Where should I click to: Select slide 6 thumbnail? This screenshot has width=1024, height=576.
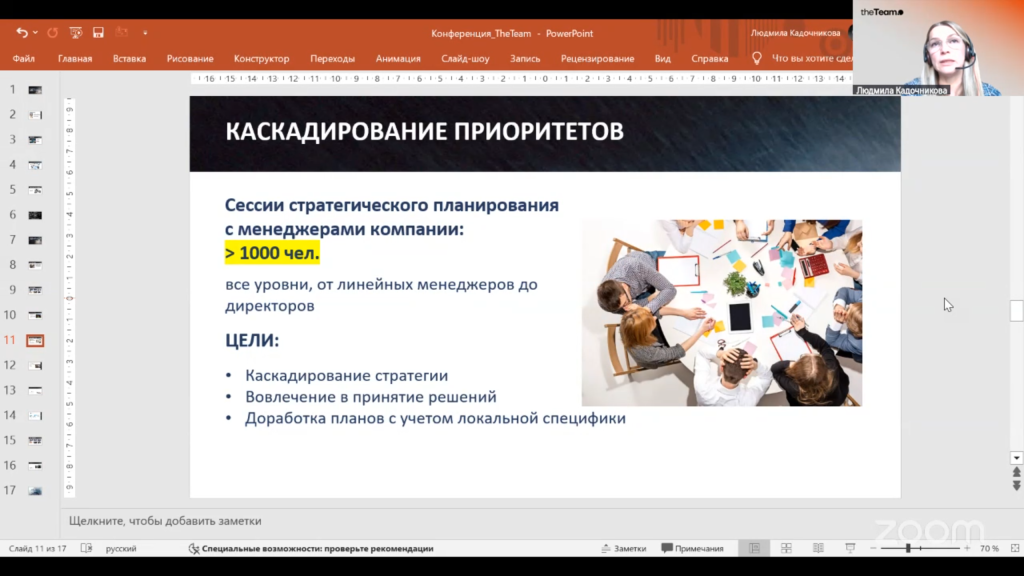click(x=35, y=215)
